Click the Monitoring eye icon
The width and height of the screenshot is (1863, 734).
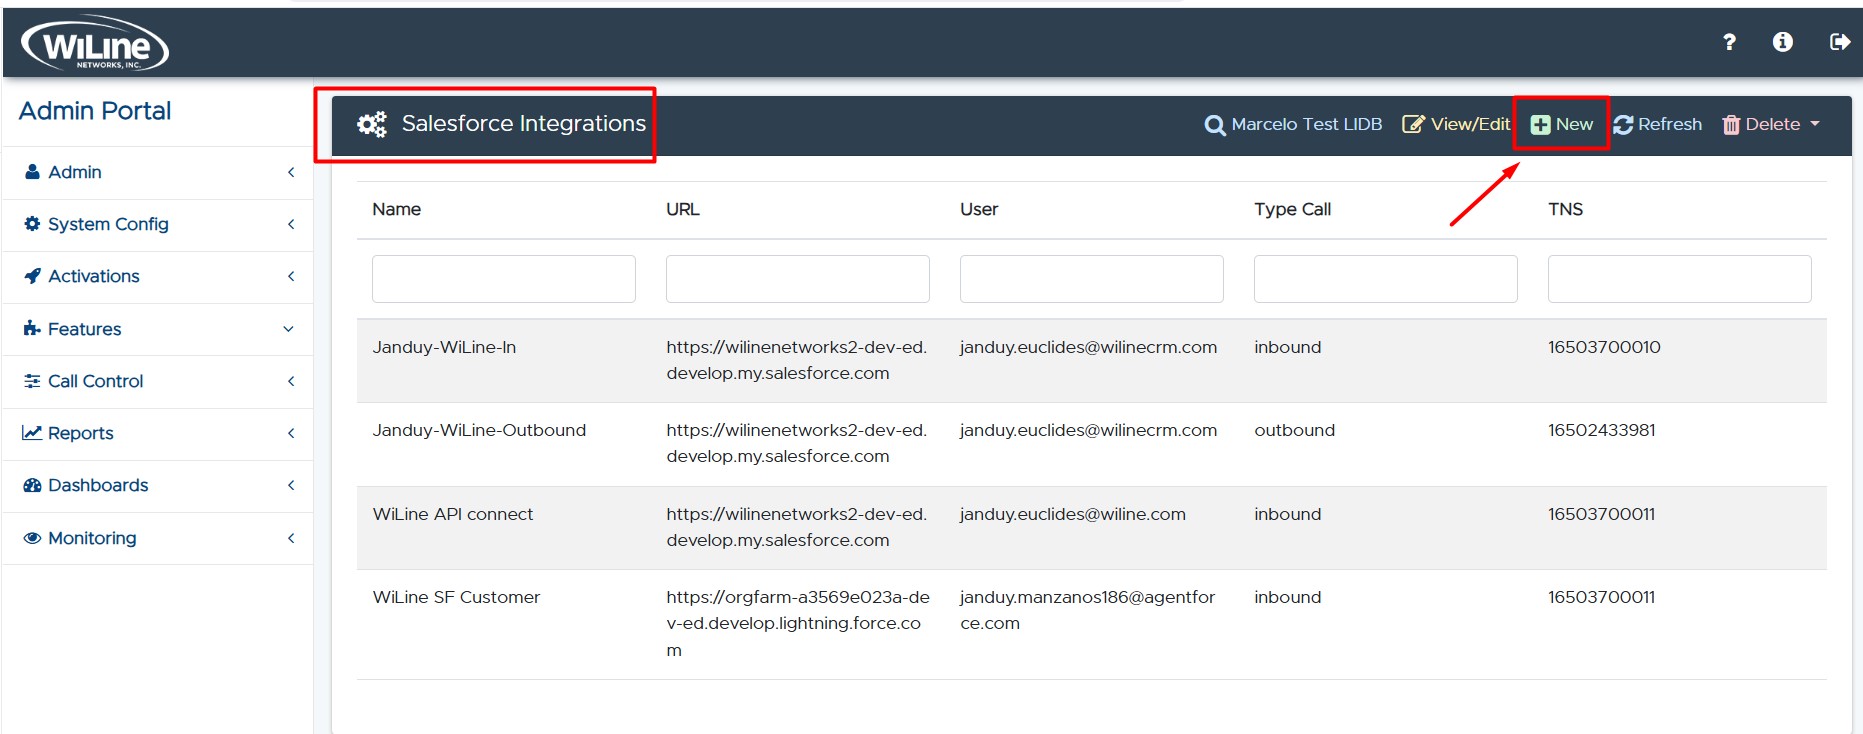pos(32,538)
